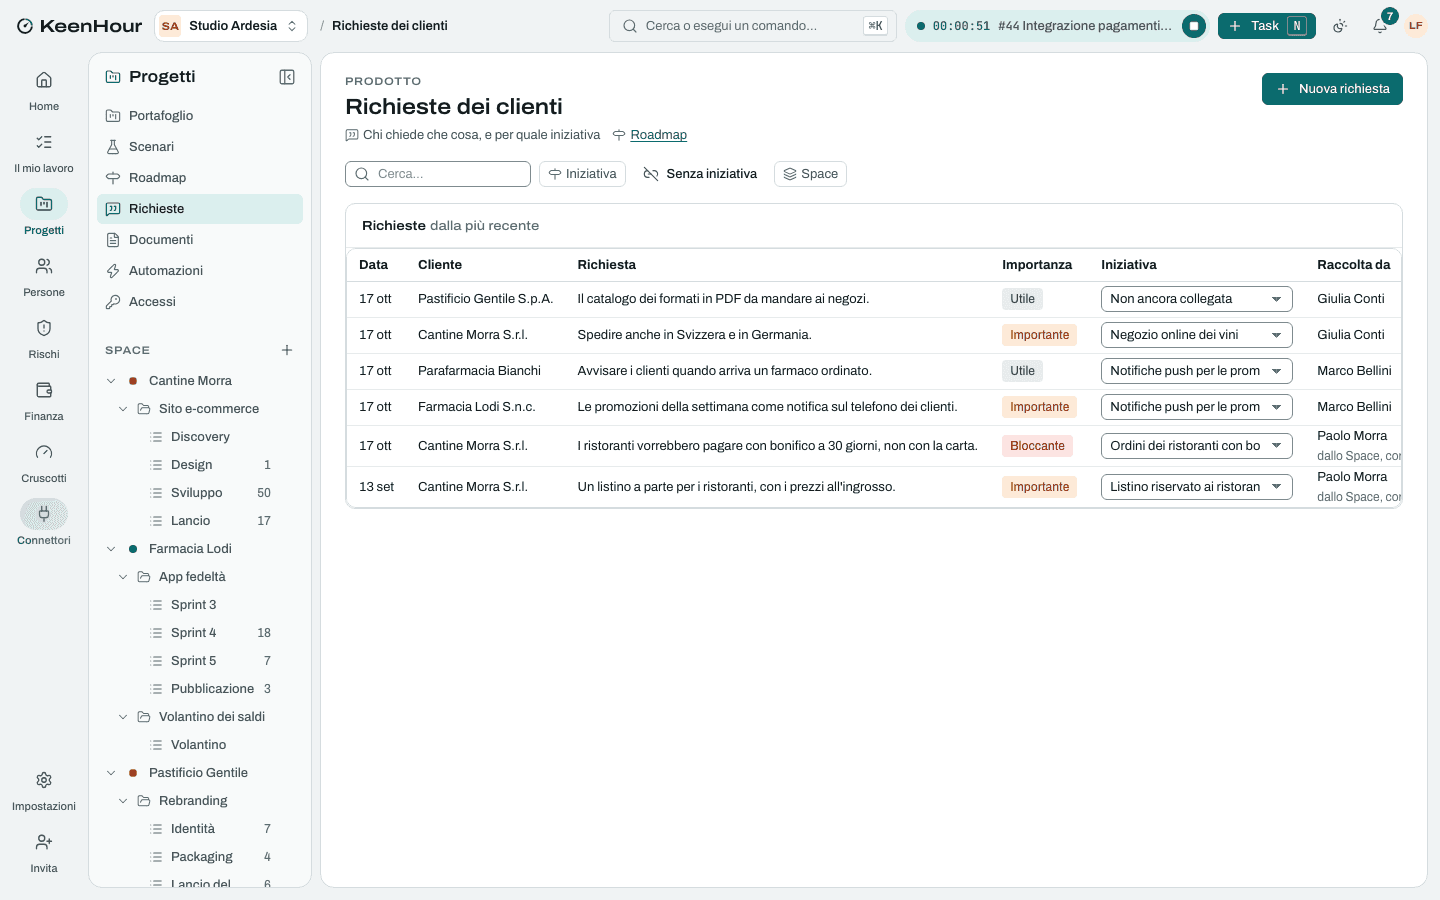The width and height of the screenshot is (1440, 900).
Task: Collapse the Farmacia Lodi space
Action: click(x=111, y=549)
